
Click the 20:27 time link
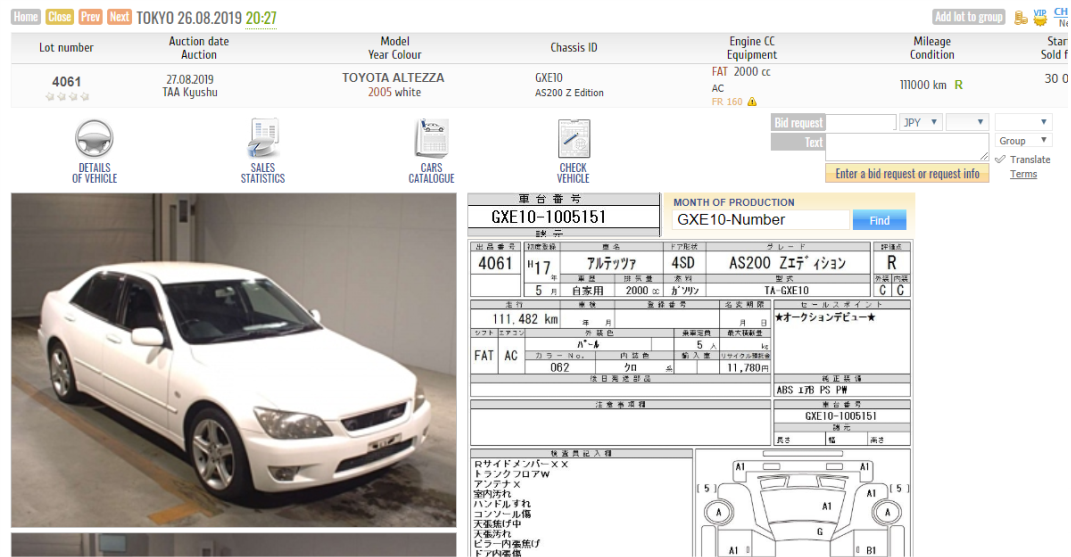(261, 18)
